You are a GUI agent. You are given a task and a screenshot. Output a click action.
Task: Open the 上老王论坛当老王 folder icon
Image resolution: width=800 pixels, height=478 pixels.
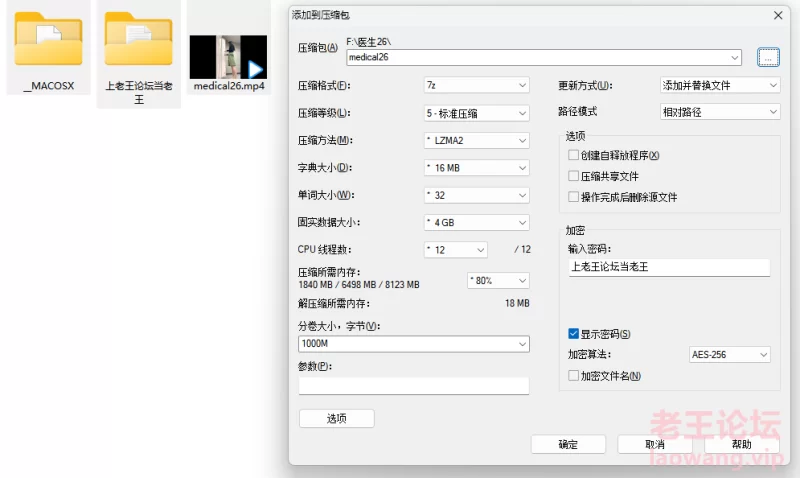pos(139,39)
